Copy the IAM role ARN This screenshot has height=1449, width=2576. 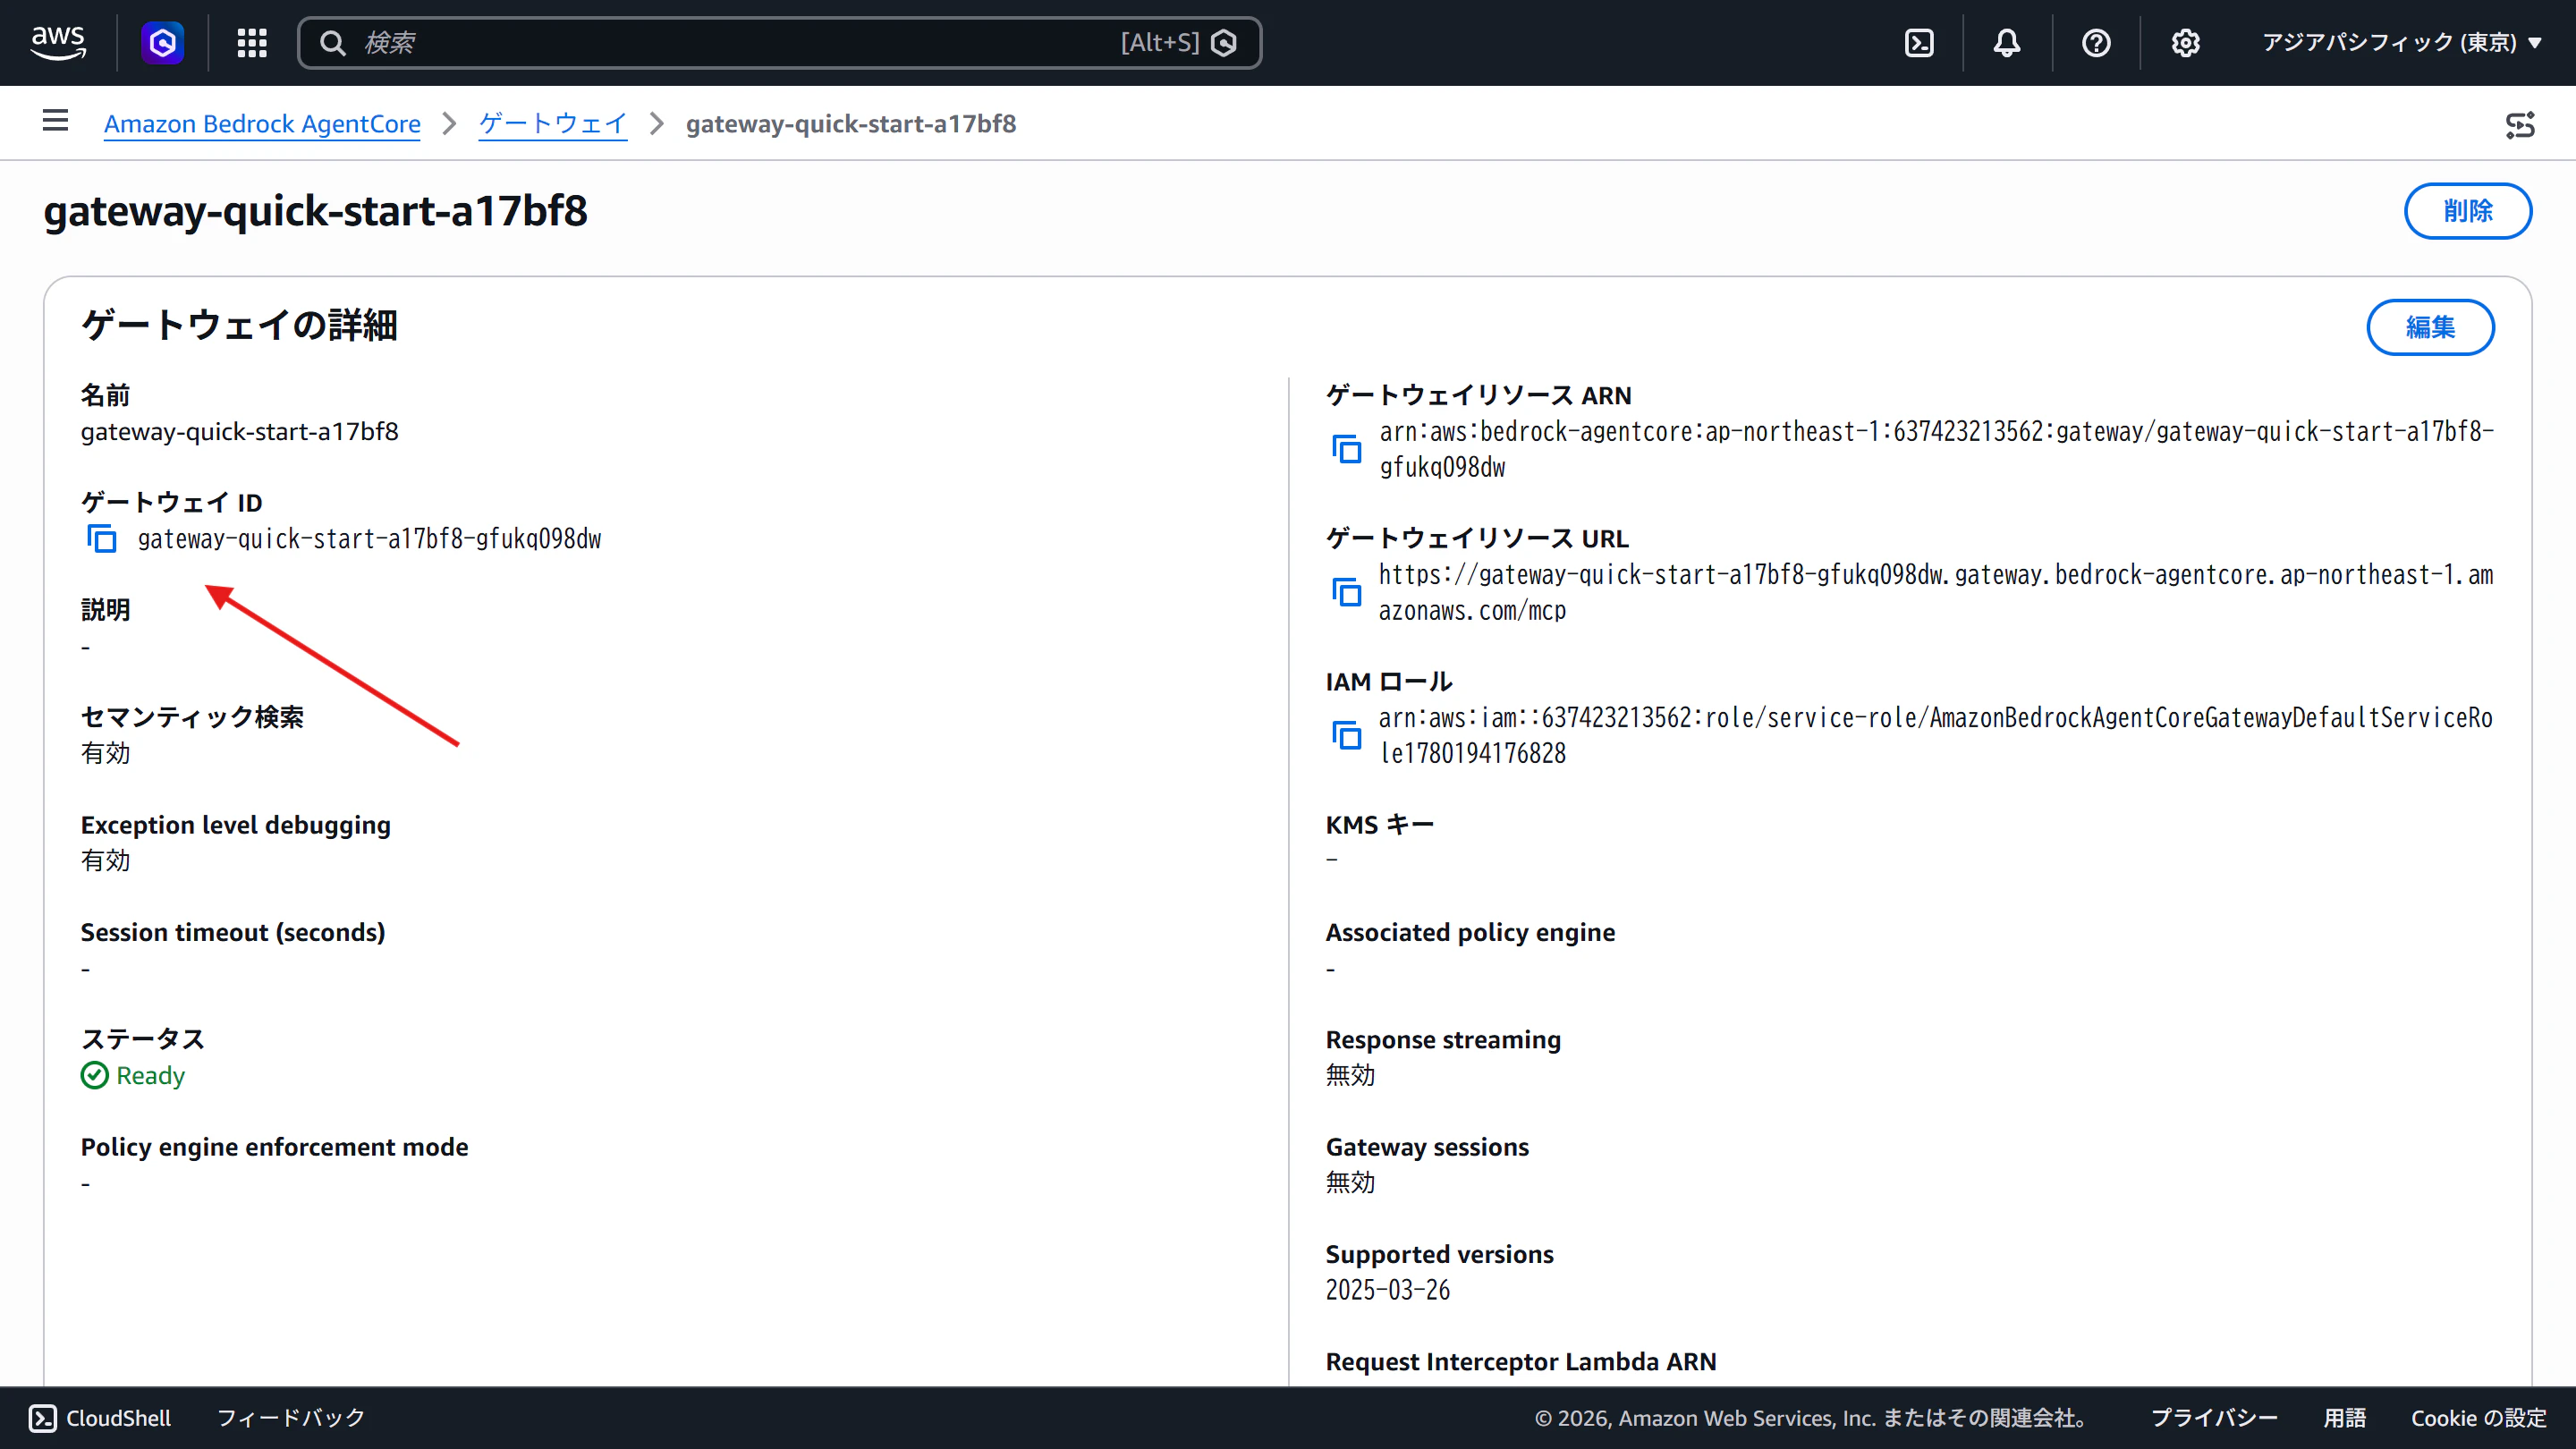(x=1347, y=735)
